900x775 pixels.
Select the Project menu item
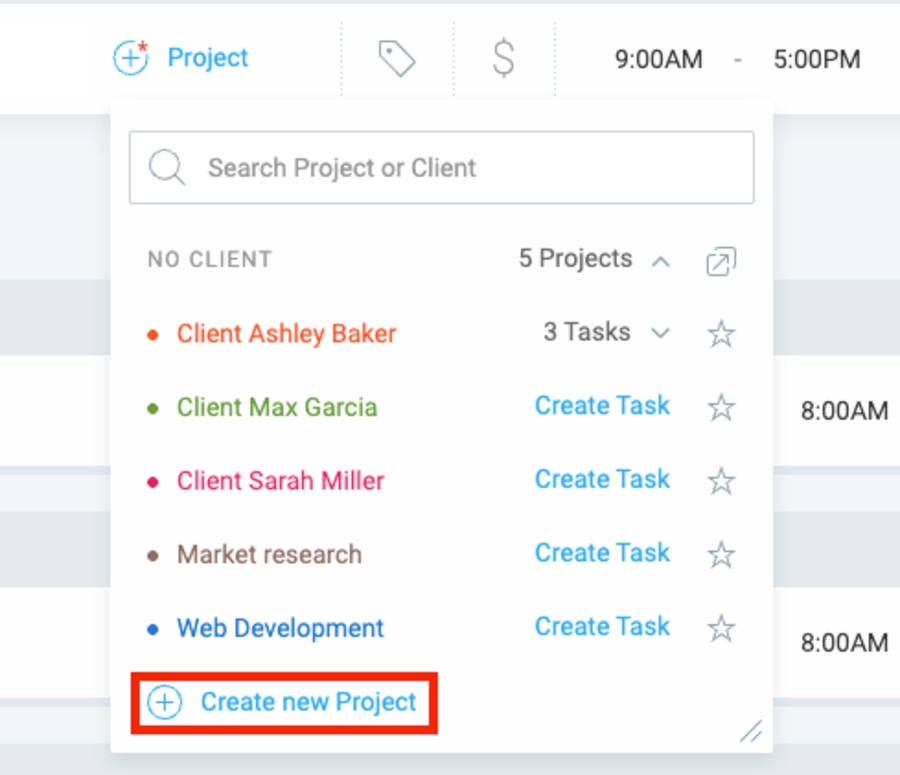click(207, 58)
